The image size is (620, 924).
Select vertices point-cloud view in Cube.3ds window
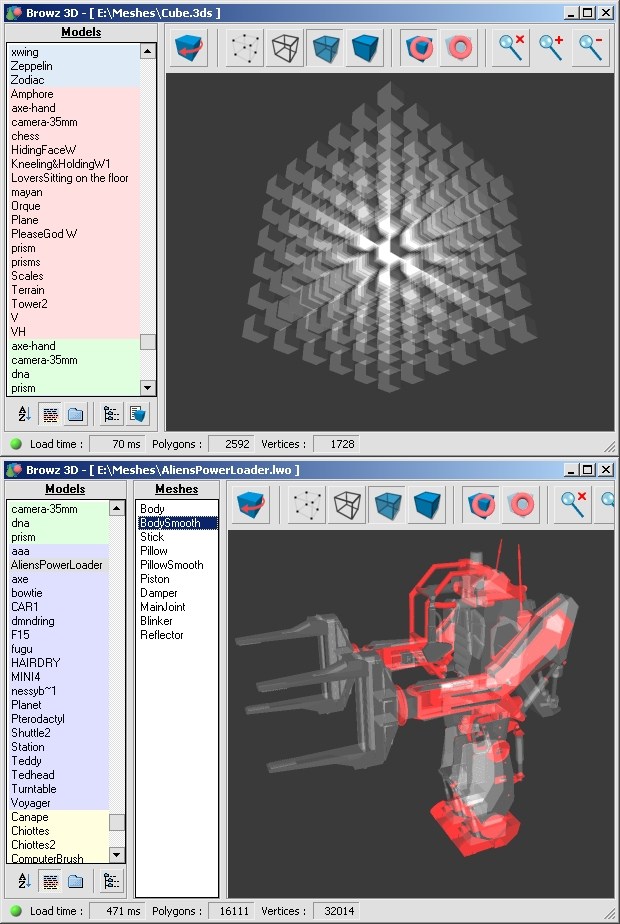pyautogui.click(x=245, y=47)
